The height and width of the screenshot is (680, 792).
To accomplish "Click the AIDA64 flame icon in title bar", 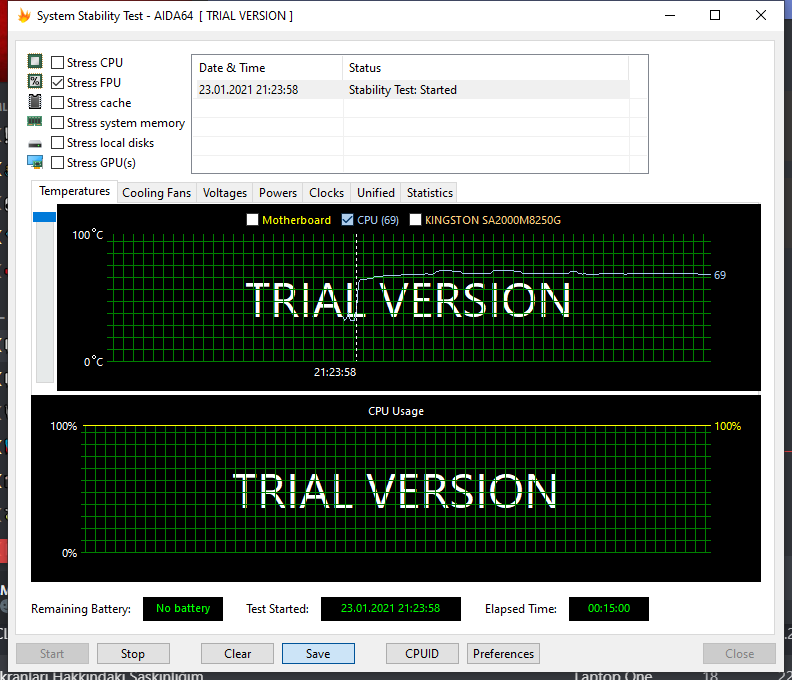I will click(x=24, y=15).
